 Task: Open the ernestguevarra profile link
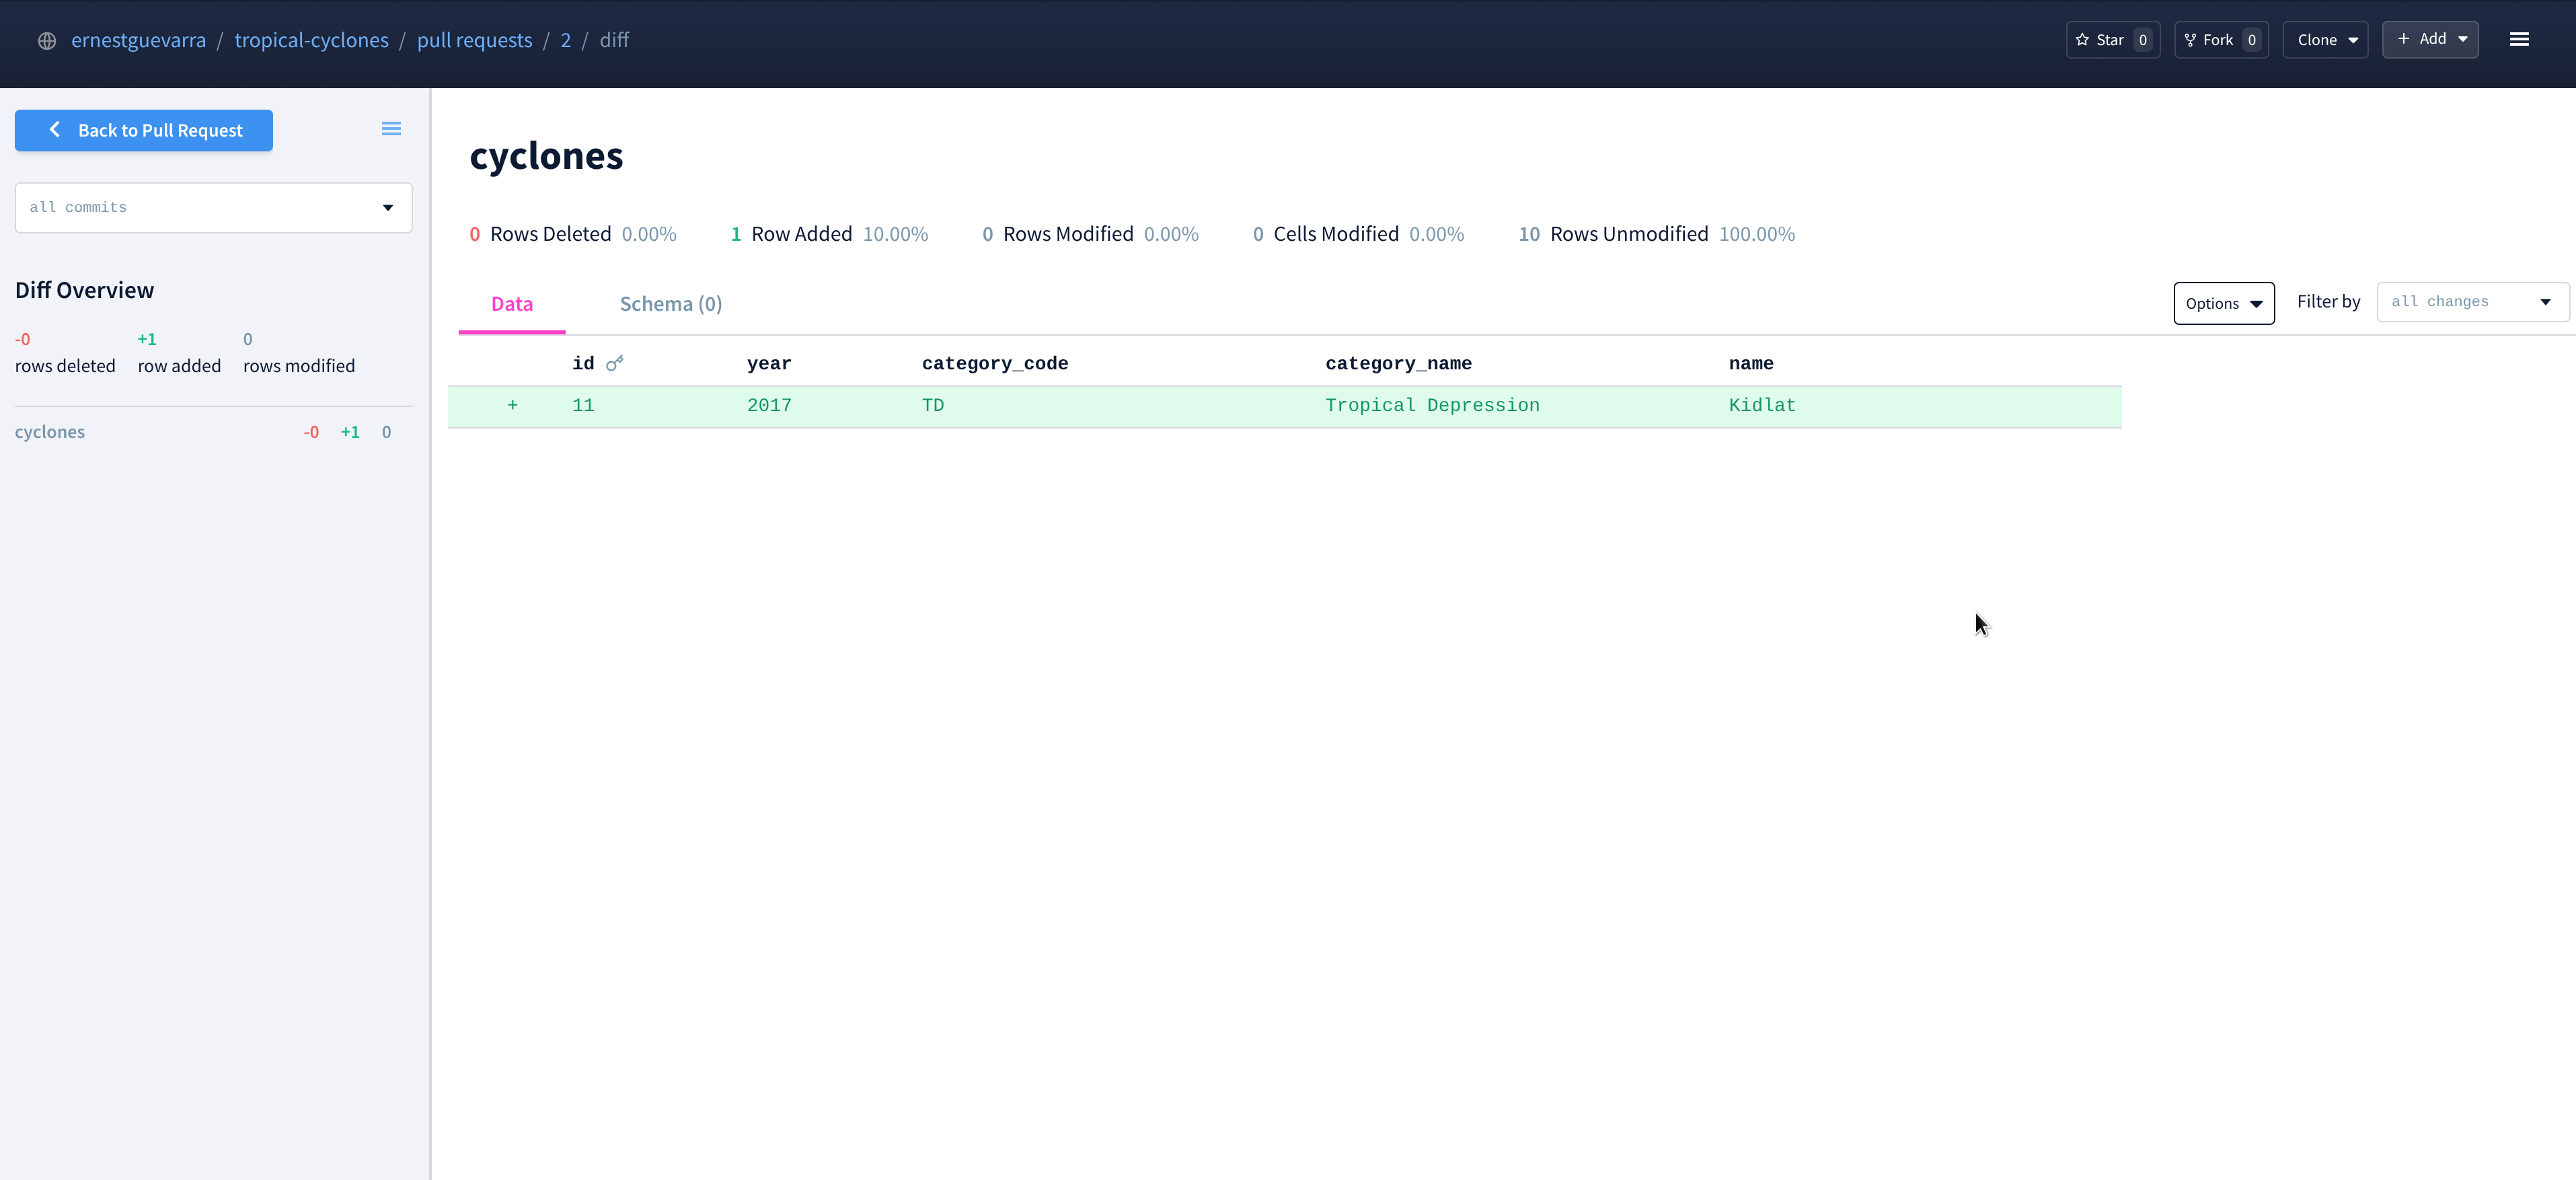point(138,40)
